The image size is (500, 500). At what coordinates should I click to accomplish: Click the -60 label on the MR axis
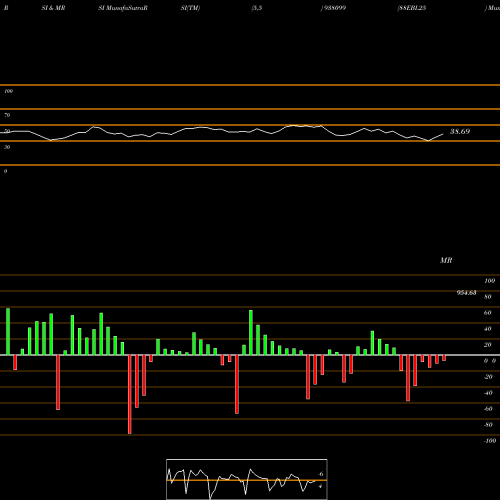pyautogui.click(x=488, y=409)
